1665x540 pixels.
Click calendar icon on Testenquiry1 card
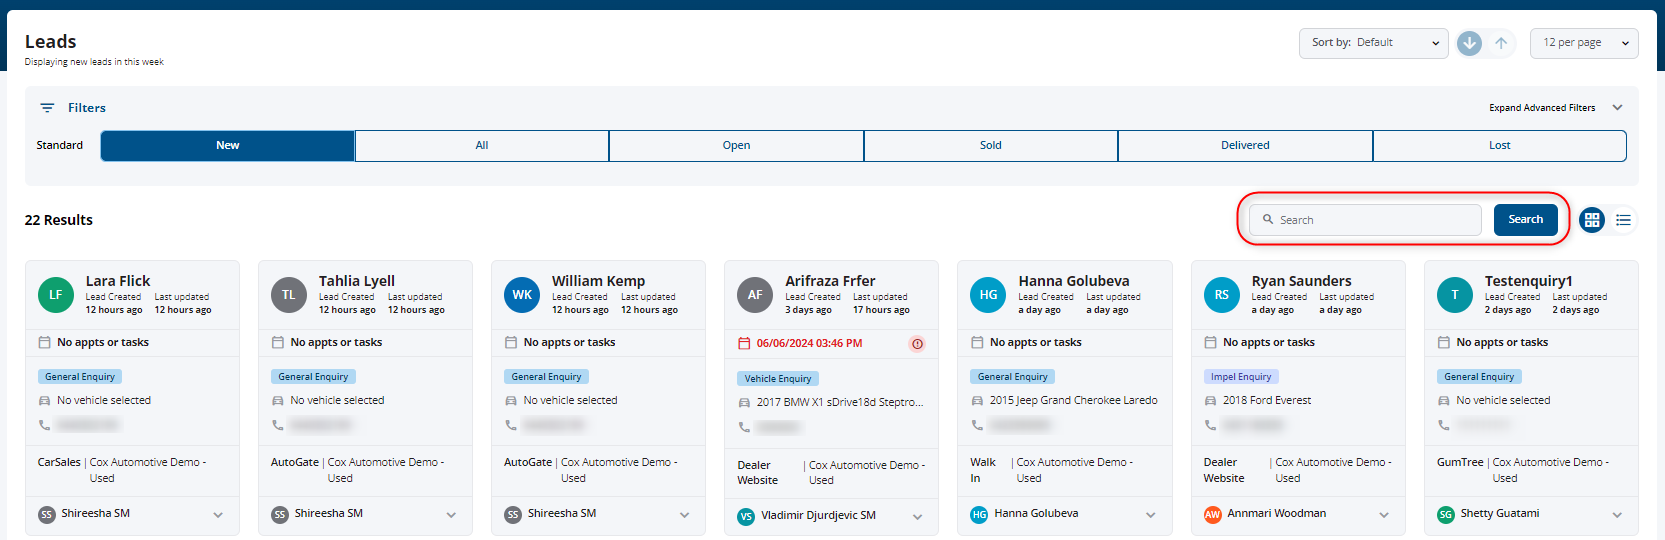tap(1443, 342)
